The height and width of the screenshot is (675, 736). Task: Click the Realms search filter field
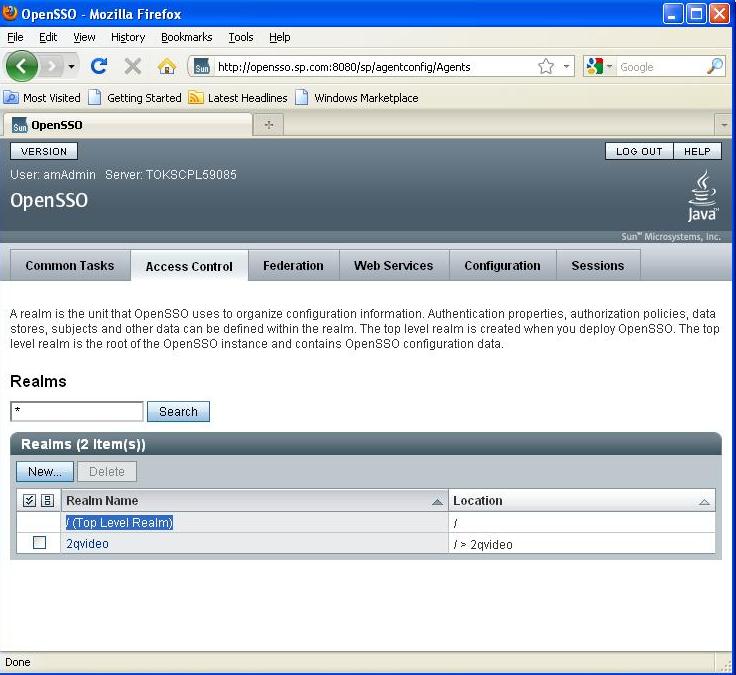pos(77,412)
